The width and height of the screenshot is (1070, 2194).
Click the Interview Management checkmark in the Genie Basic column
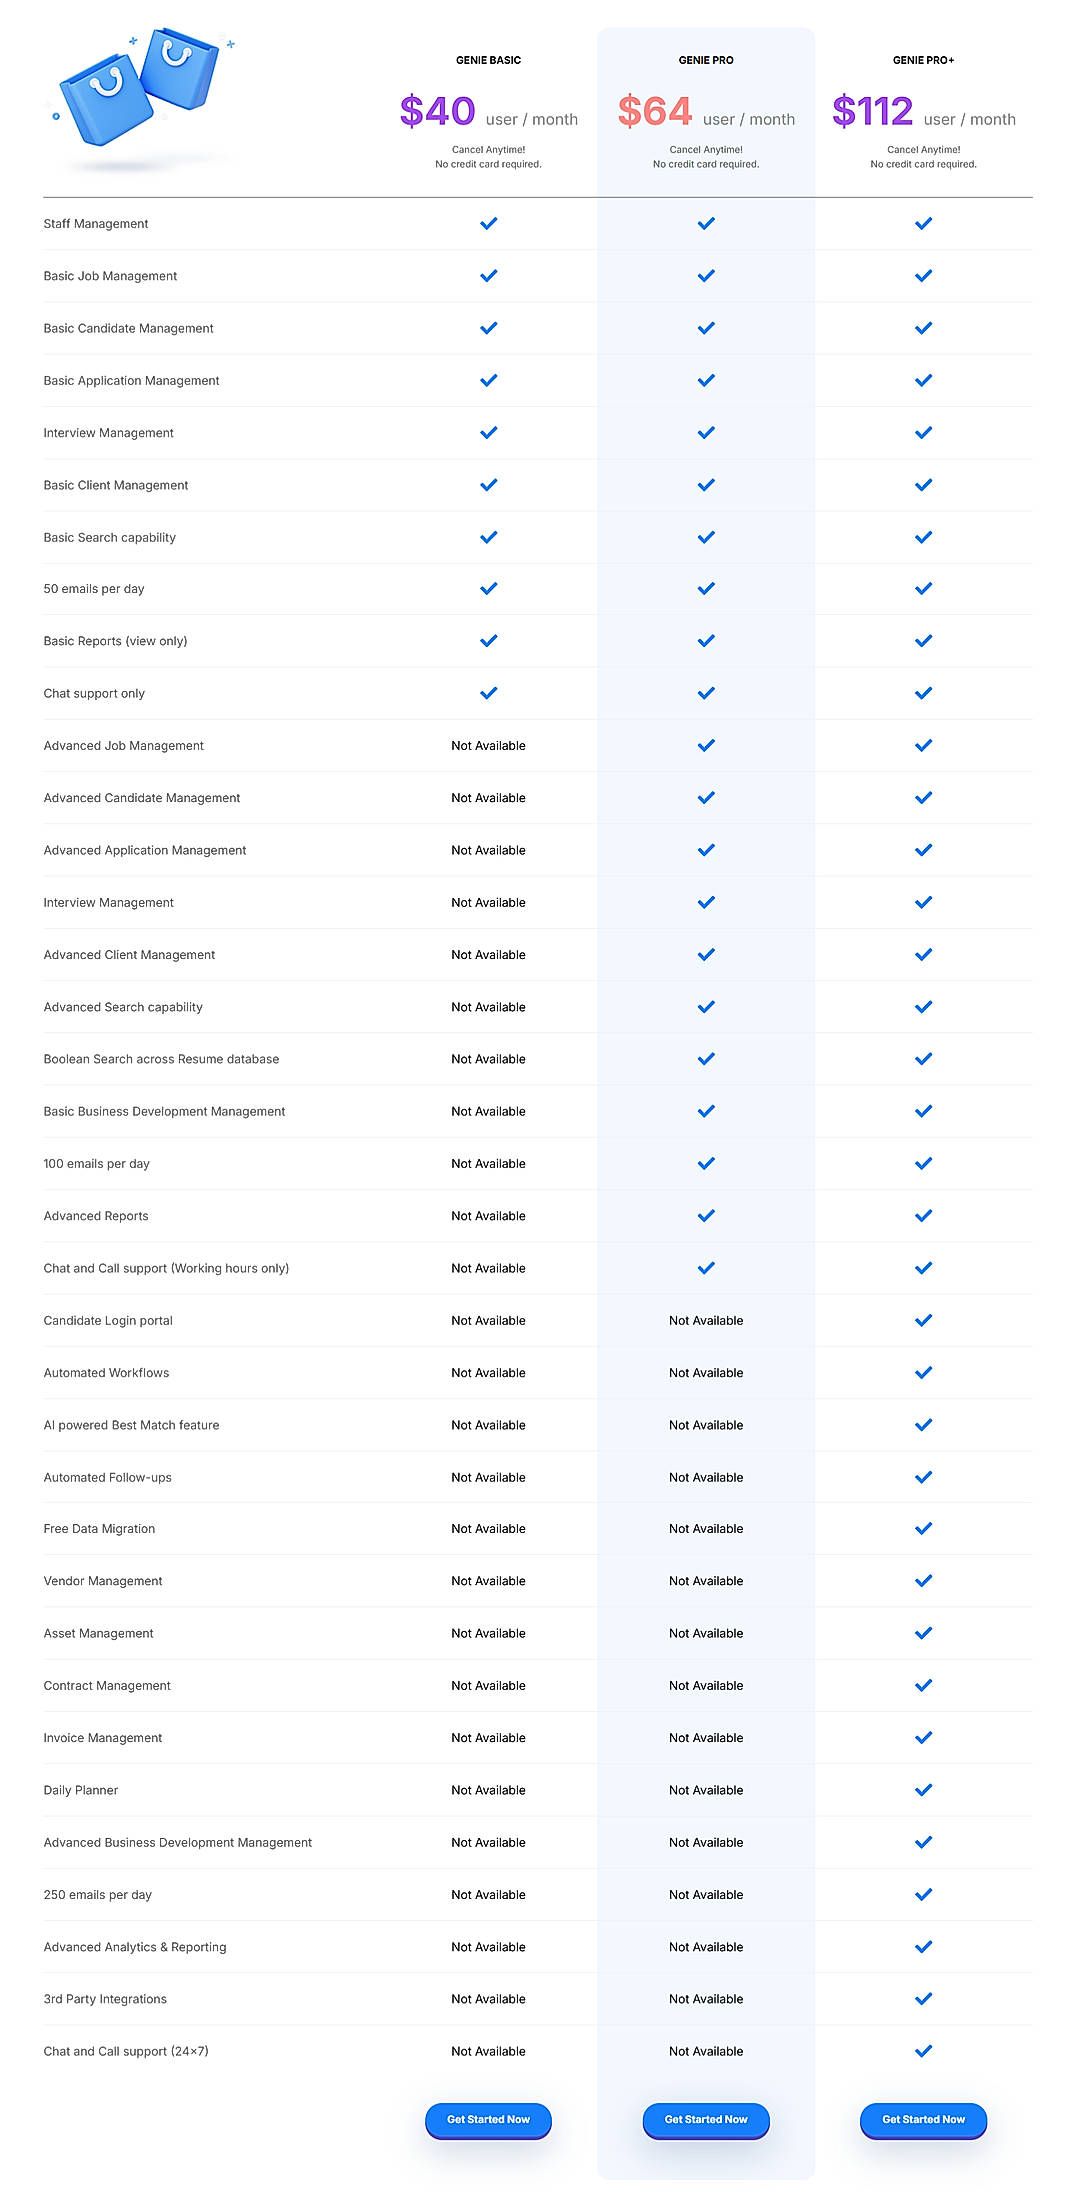[488, 432]
